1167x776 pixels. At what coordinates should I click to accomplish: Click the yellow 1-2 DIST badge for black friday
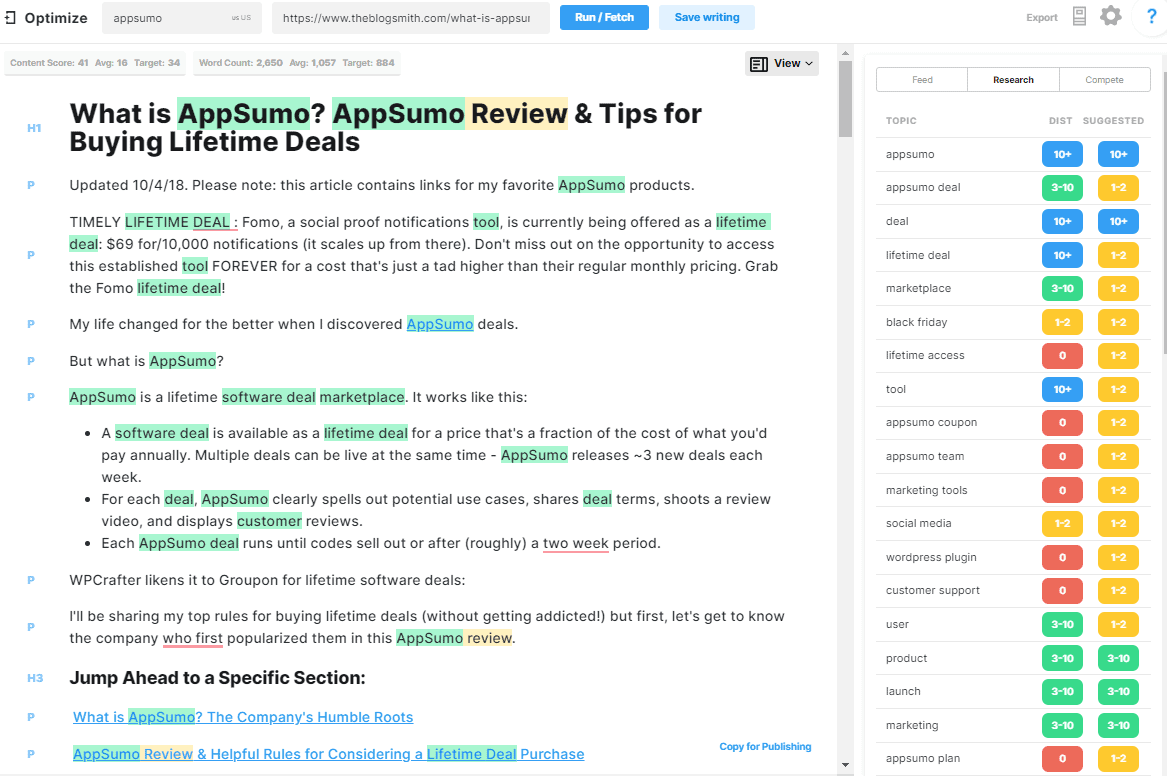pyautogui.click(x=1062, y=322)
